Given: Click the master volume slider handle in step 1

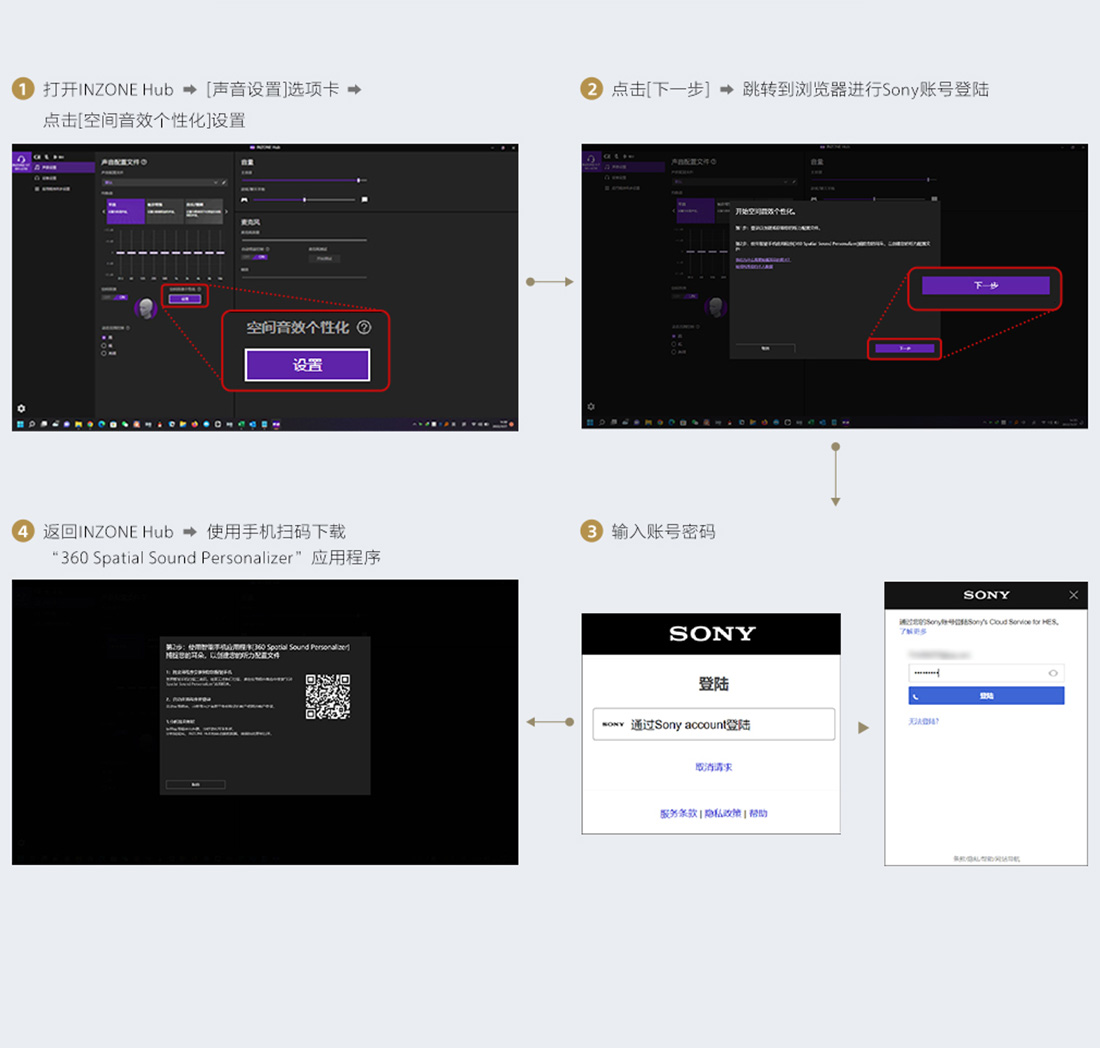Looking at the screenshot, I should [358, 180].
